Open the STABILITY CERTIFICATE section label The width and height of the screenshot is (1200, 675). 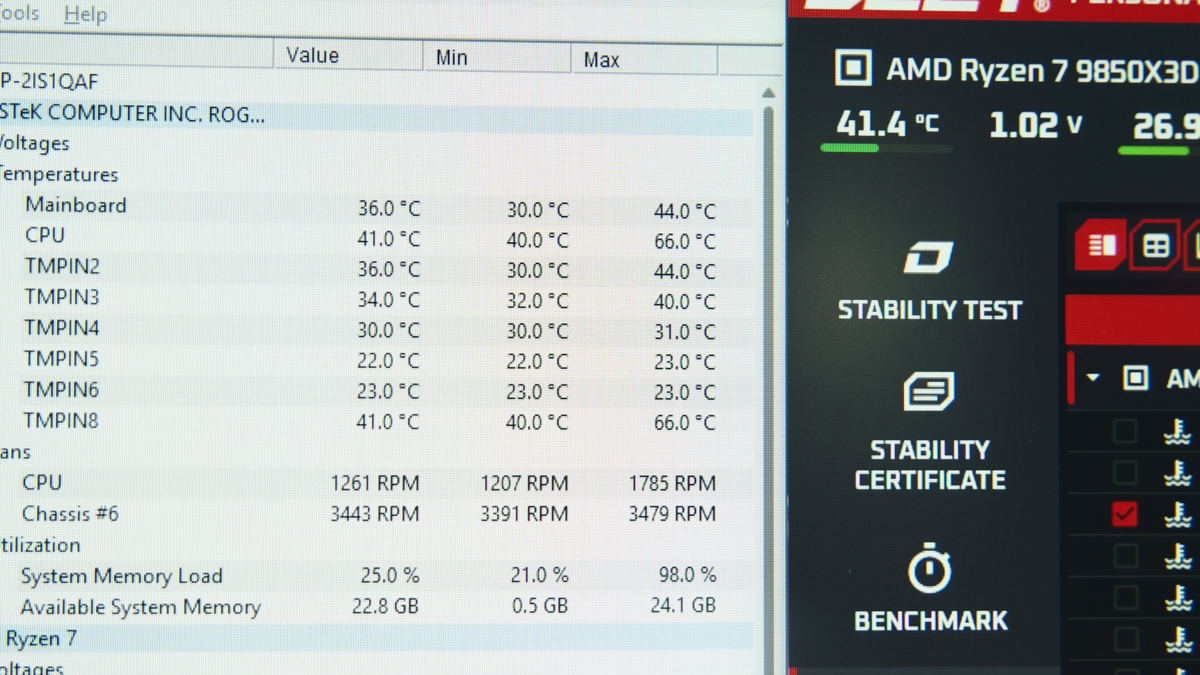[930, 465]
